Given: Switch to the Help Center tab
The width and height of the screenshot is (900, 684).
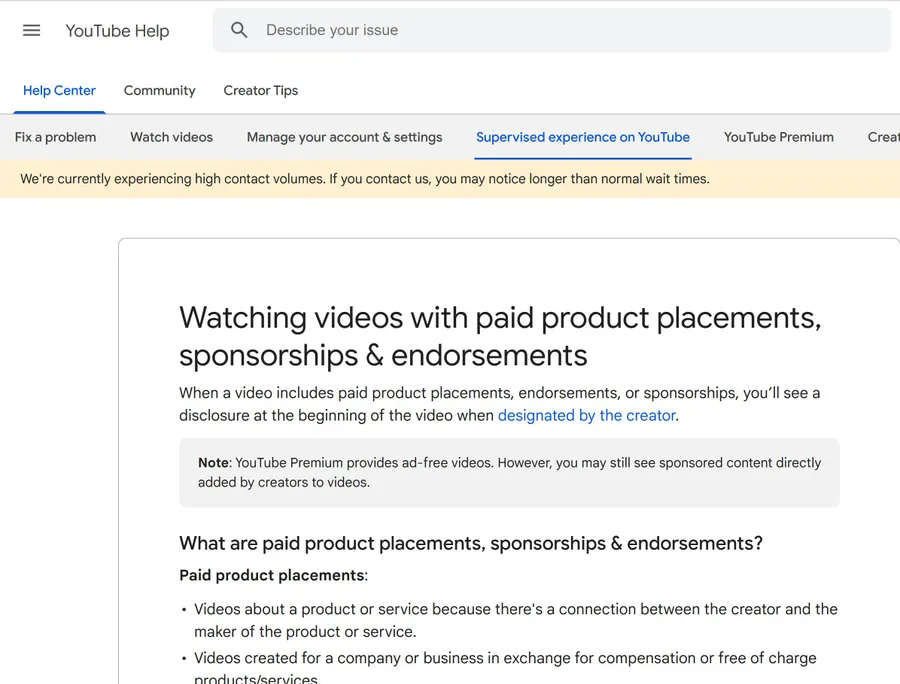Looking at the screenshot, I should (59, 90).
